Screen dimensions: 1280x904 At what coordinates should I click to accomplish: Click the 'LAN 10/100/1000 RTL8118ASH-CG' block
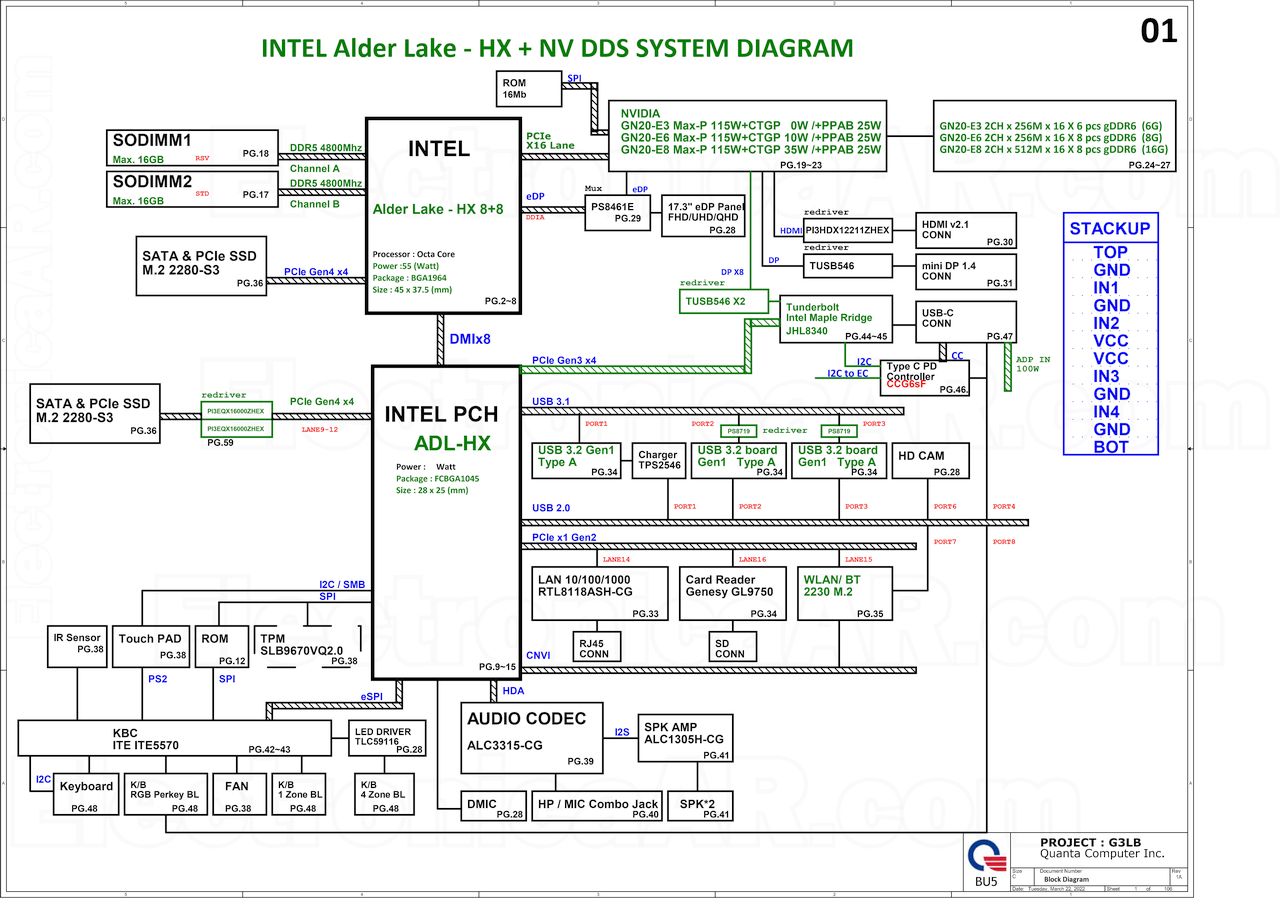pos(598,593)
